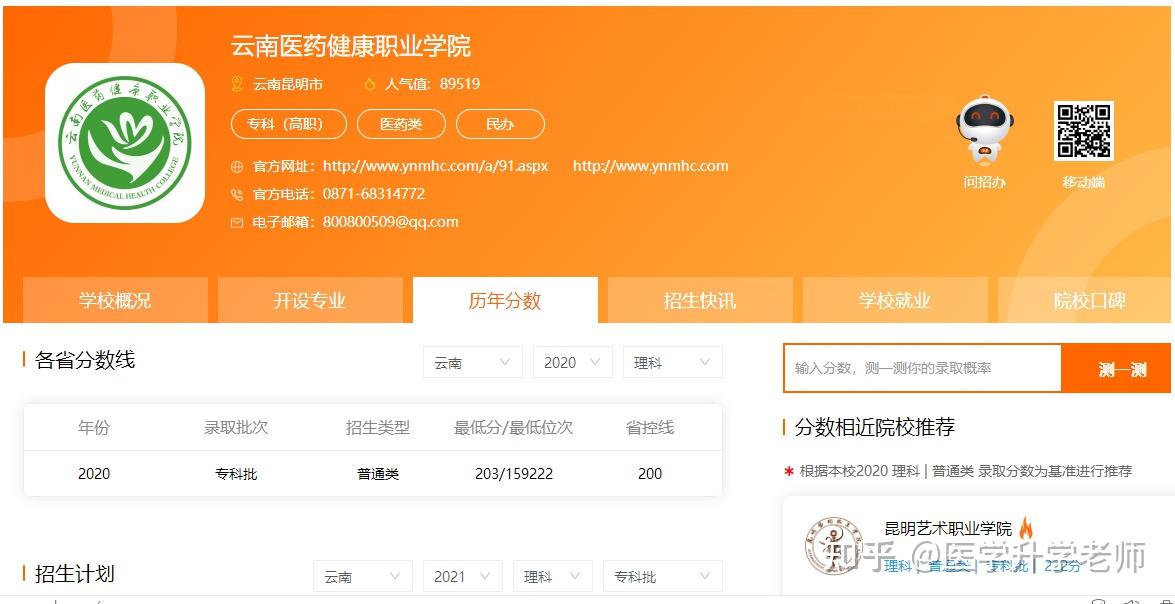Expand the 2021 year dropdown
Viewport: 1175px width, 604px height.
point(462,576)
